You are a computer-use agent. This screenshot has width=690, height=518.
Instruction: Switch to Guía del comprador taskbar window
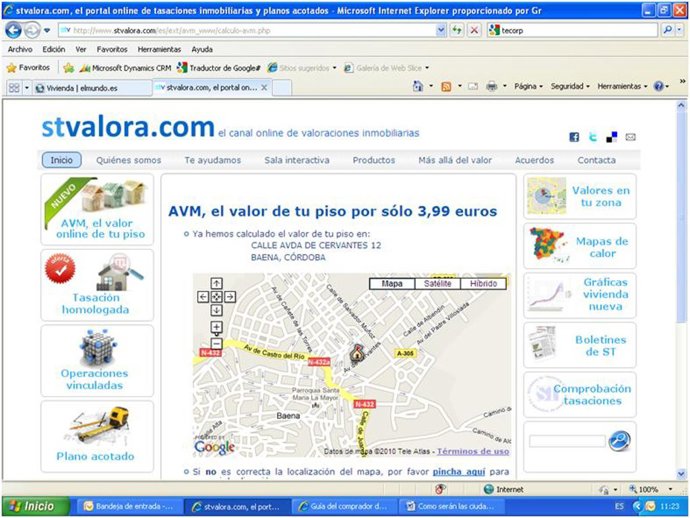click(x=343, y=507)
